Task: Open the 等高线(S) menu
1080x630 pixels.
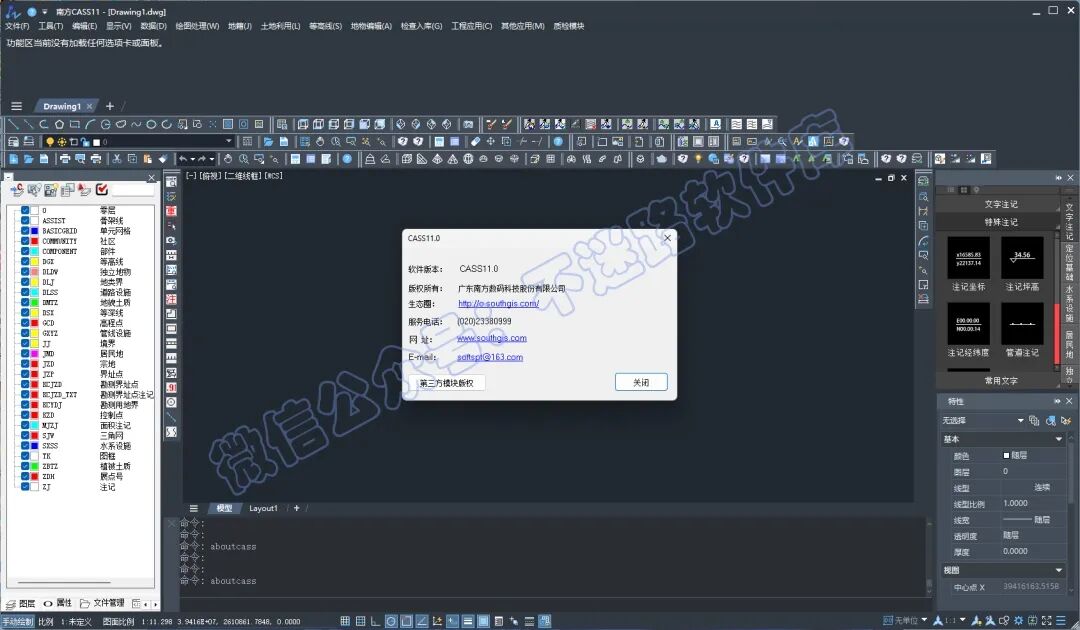Action: pyautogui.click(x=325, y=26)
